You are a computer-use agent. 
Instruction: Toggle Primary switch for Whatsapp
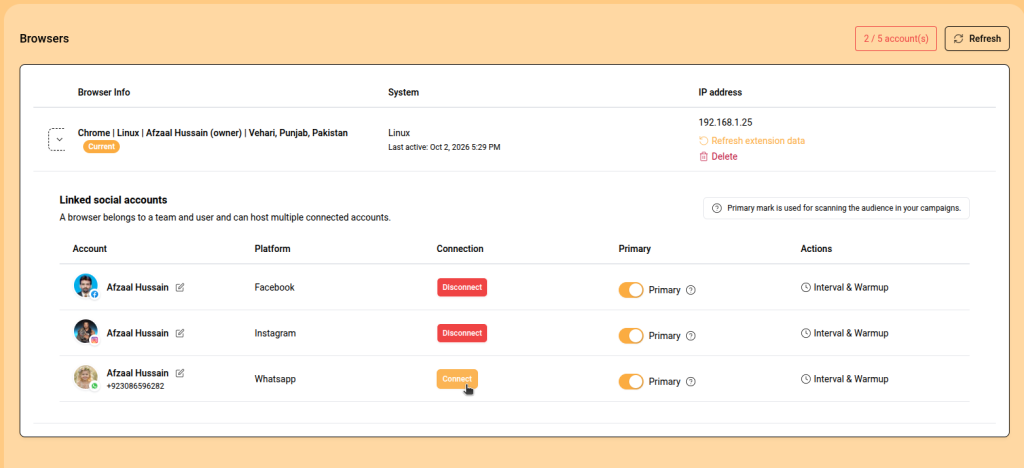(631, 381)
